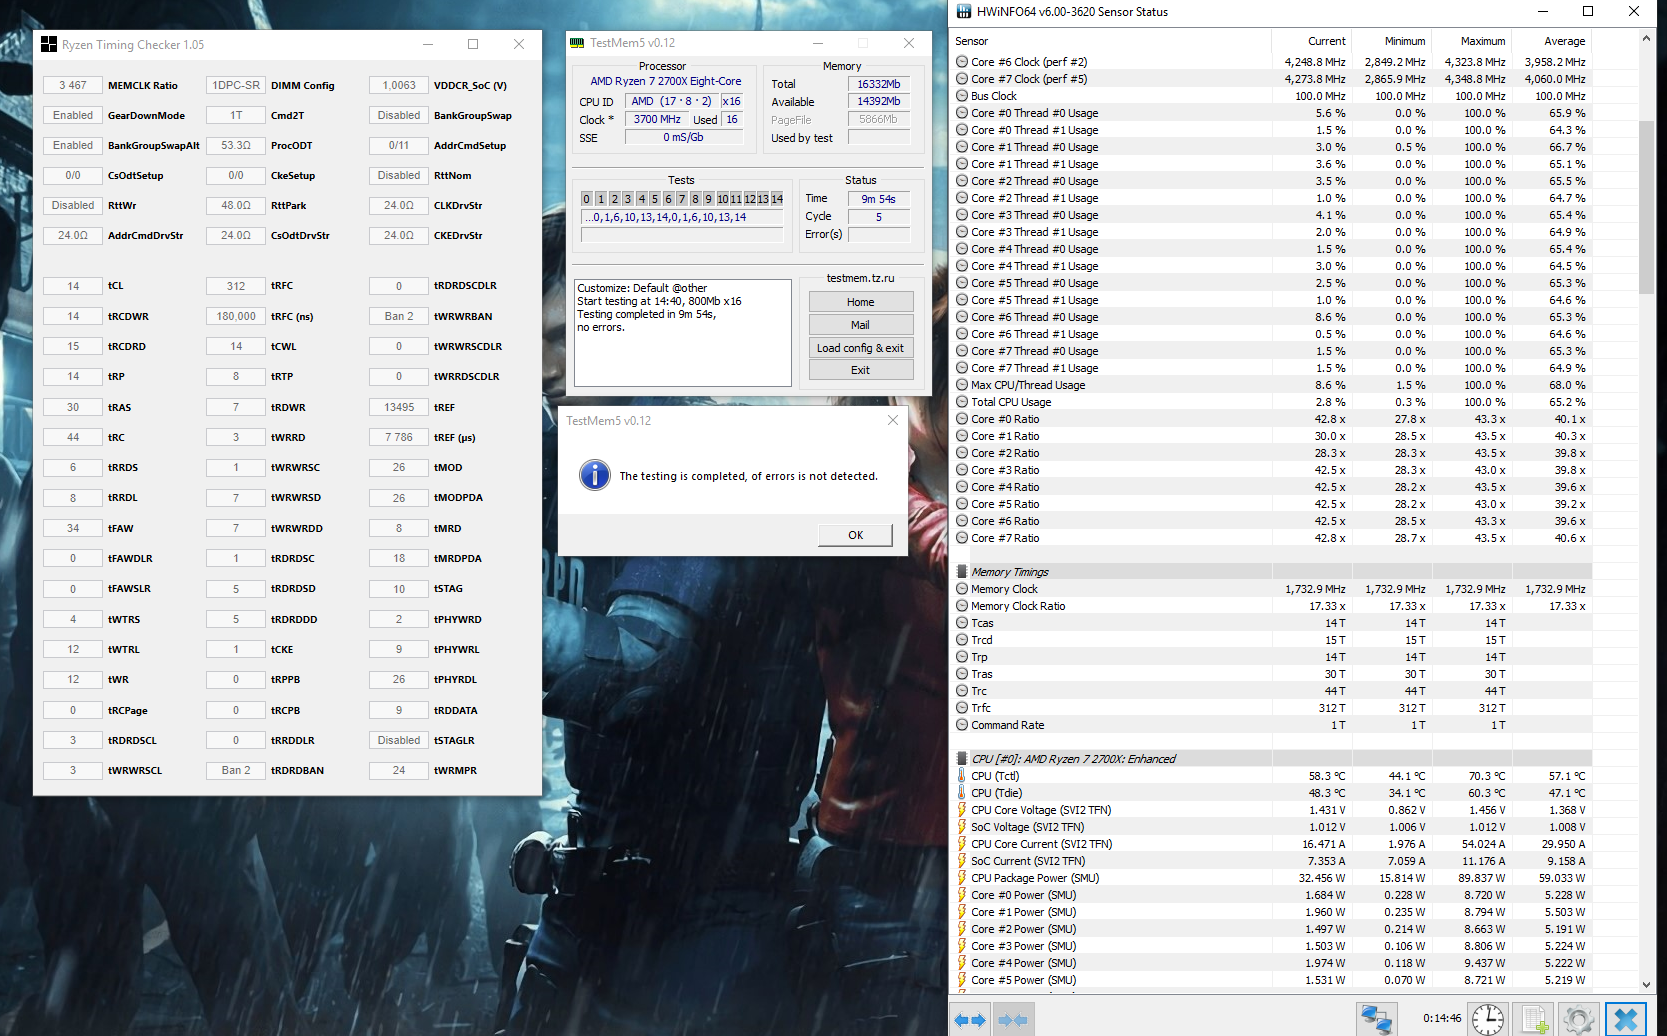This screenshot has width=1667, height=1036.
Task: Click the Cmd2T value 1T
Action: tap(236, 115)
